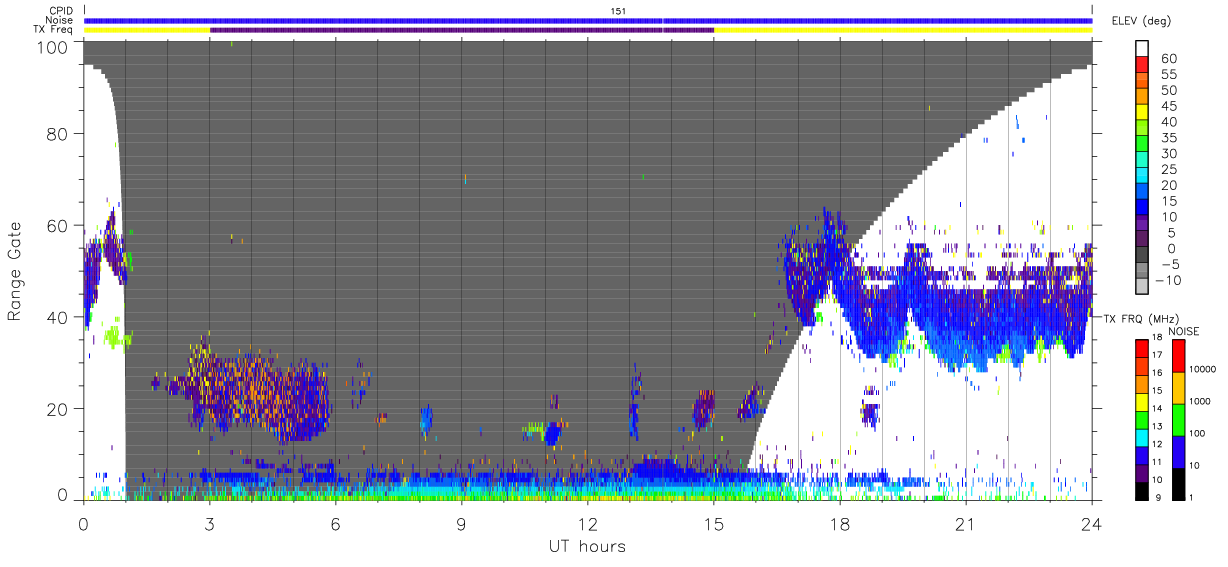Click the blue Noise bar above the plot
Screen dimensions: 1228x567
[588, 20]
